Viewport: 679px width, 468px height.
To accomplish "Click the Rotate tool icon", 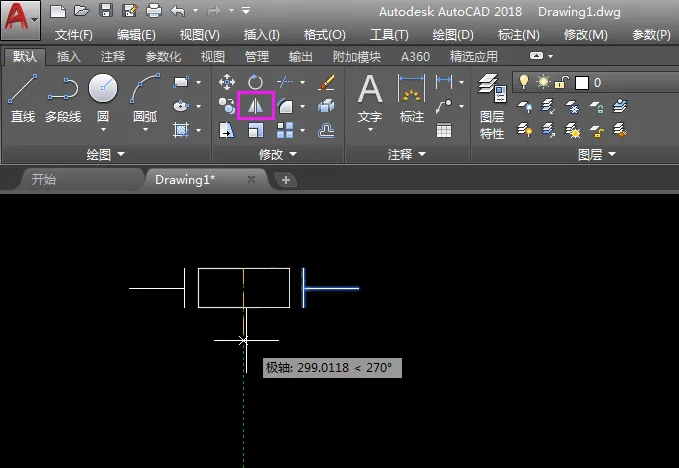I will coord(254,81).
